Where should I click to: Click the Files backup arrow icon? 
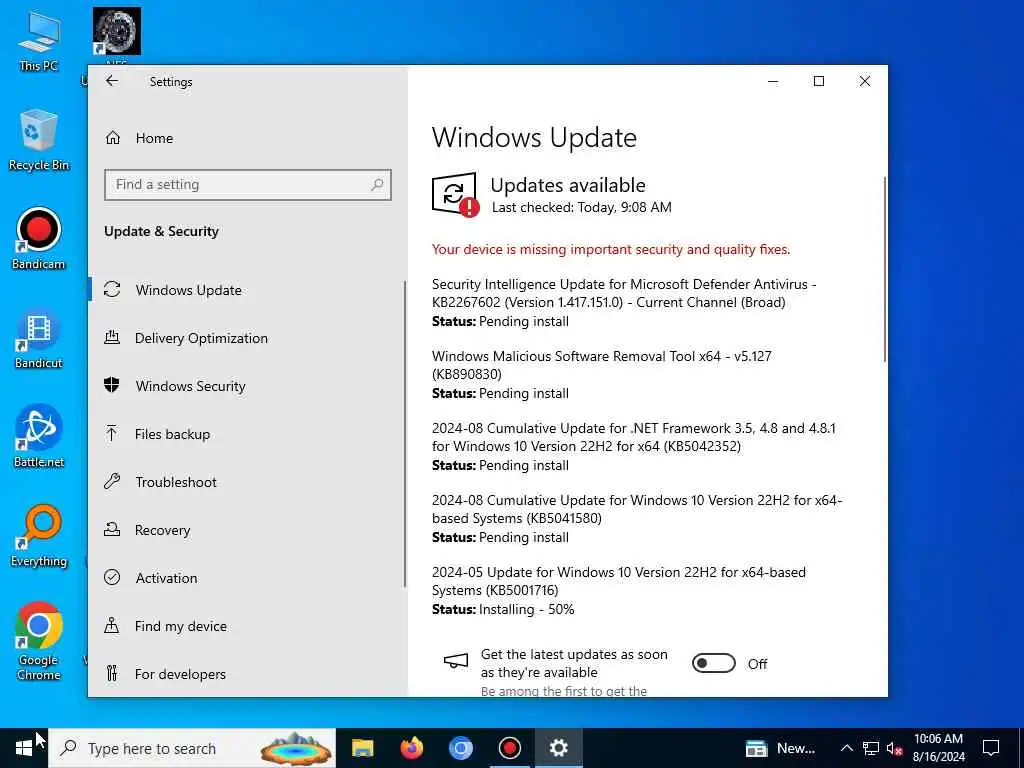(x=112, y=434)
